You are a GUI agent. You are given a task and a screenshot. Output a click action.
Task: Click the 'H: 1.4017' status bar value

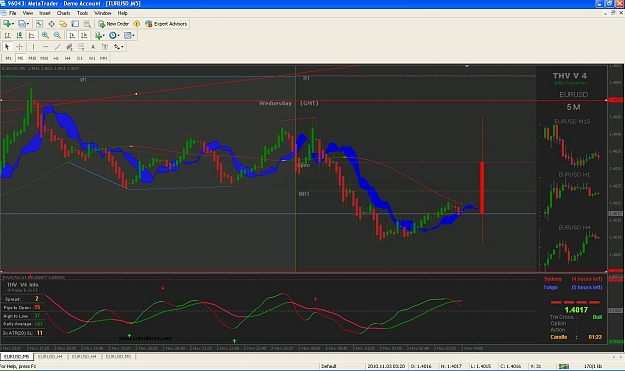point(451,366)
